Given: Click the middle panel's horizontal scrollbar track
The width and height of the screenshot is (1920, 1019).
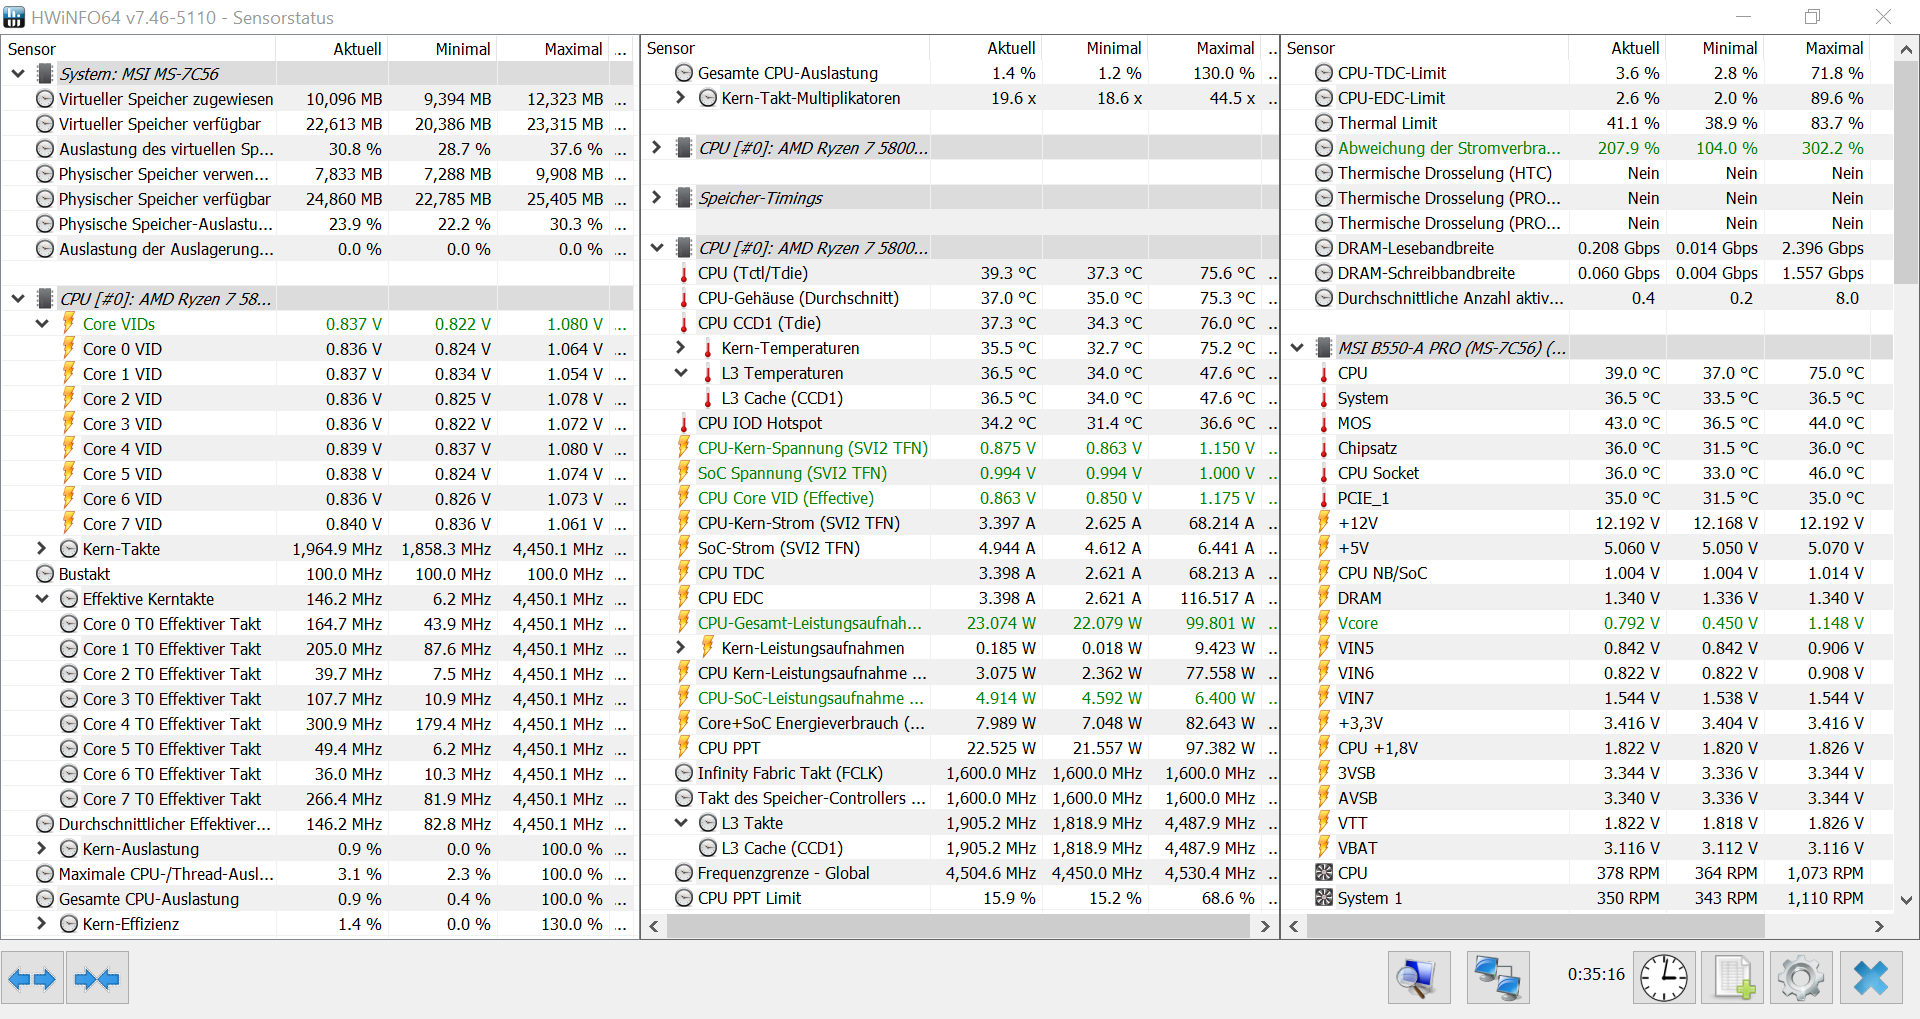Looking at the screenshot, I should pyautogui.click(x=960, y=926).
